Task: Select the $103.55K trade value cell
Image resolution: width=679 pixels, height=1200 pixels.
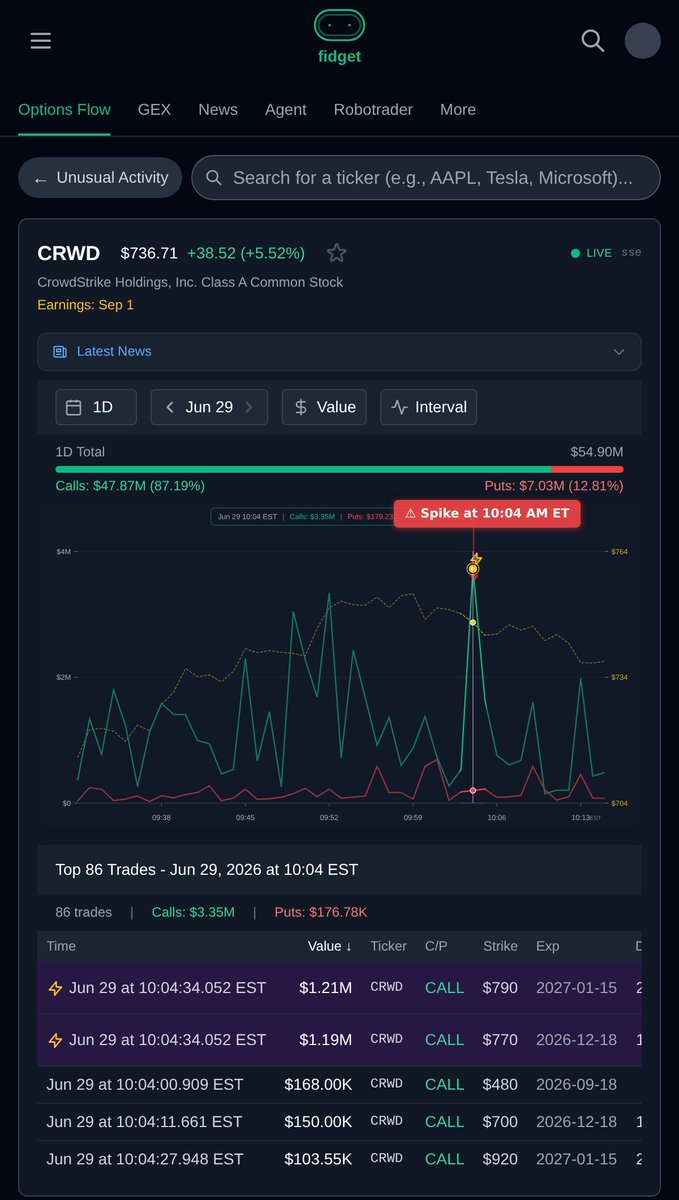Action: pos(318,1159)
